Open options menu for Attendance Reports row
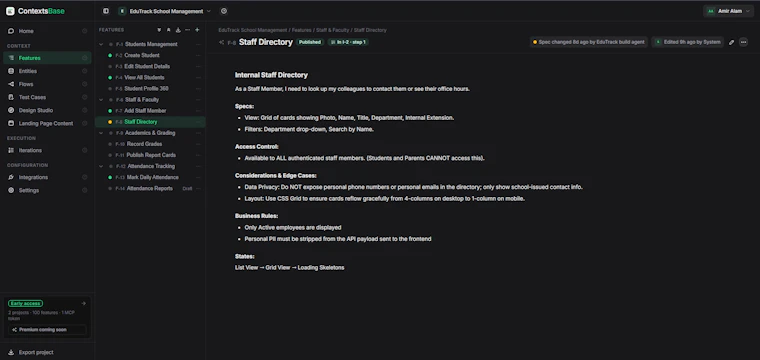The height and width of the screenshot is (360, 760). point(198,188)
